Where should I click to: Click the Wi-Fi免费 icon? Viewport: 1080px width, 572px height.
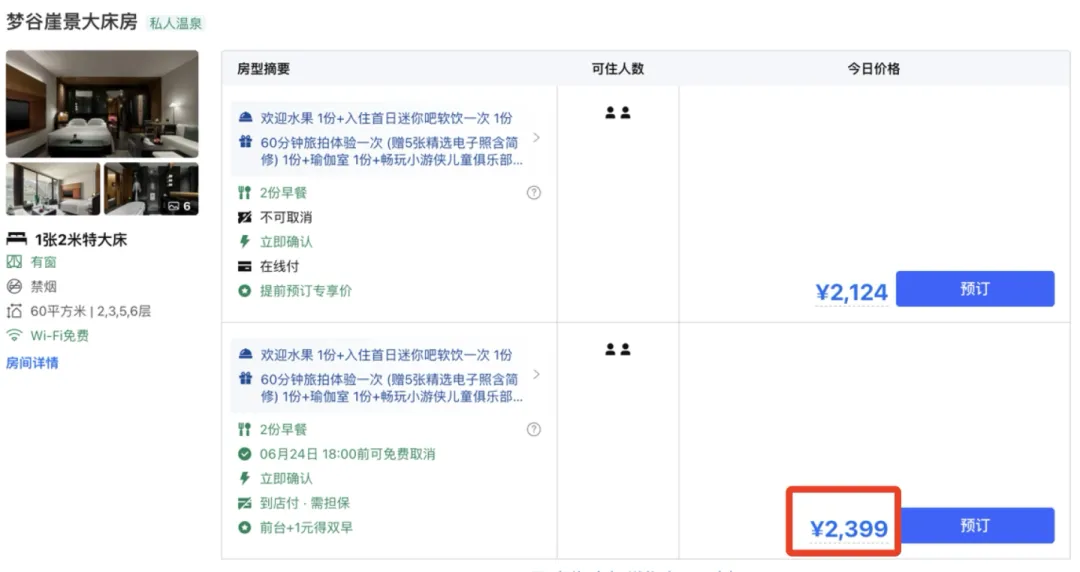click(14, 336)
